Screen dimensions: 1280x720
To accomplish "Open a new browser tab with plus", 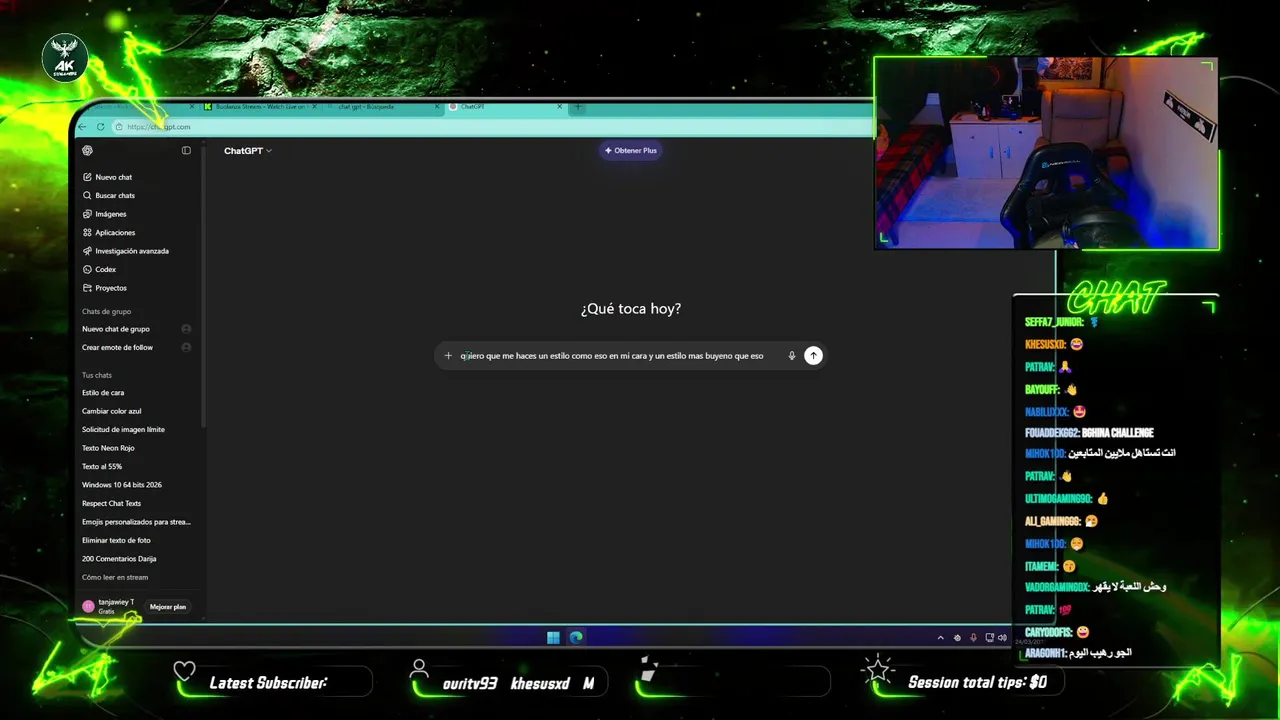I will point(577,107).
